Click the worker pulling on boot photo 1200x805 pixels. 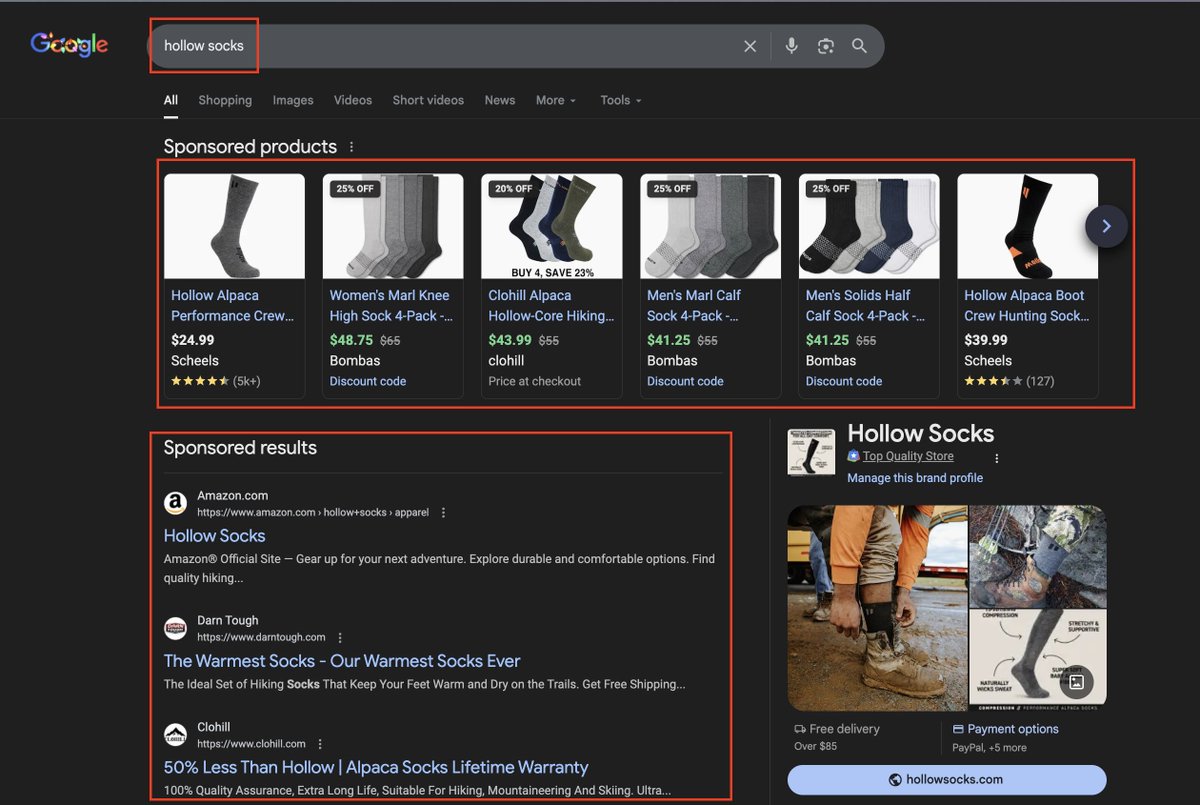[877, 607]
